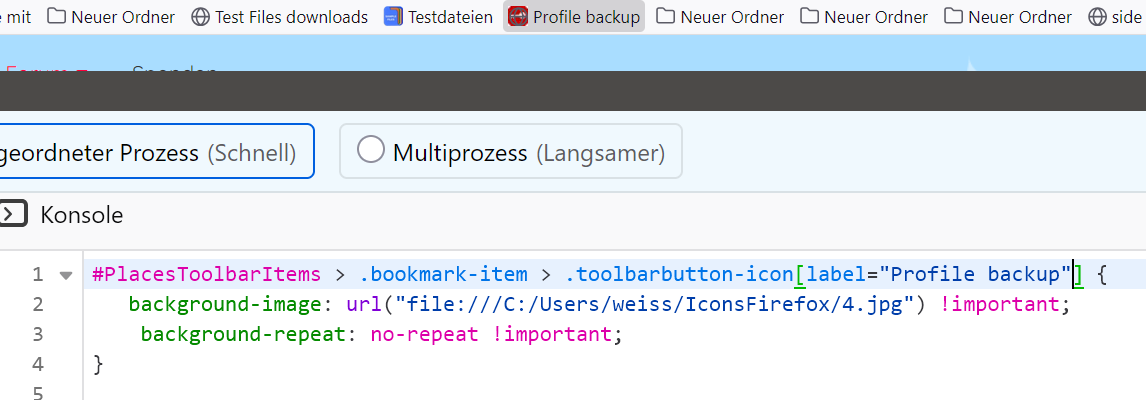This screenshot has width=1146, height=400.
Task: Select the Multiprozess (Langsamer) radio button
Action: (371, 150)
